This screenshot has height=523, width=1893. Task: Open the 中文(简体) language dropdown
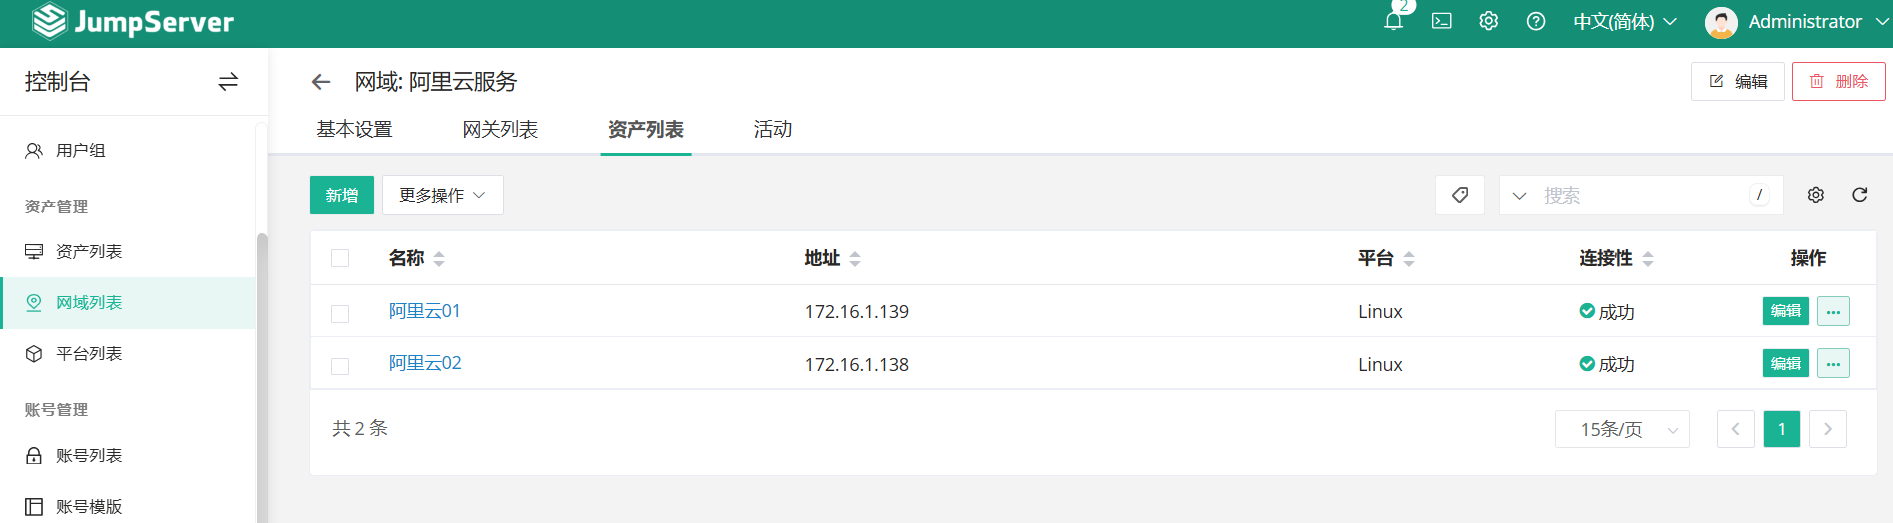(x=1624, y=22)
